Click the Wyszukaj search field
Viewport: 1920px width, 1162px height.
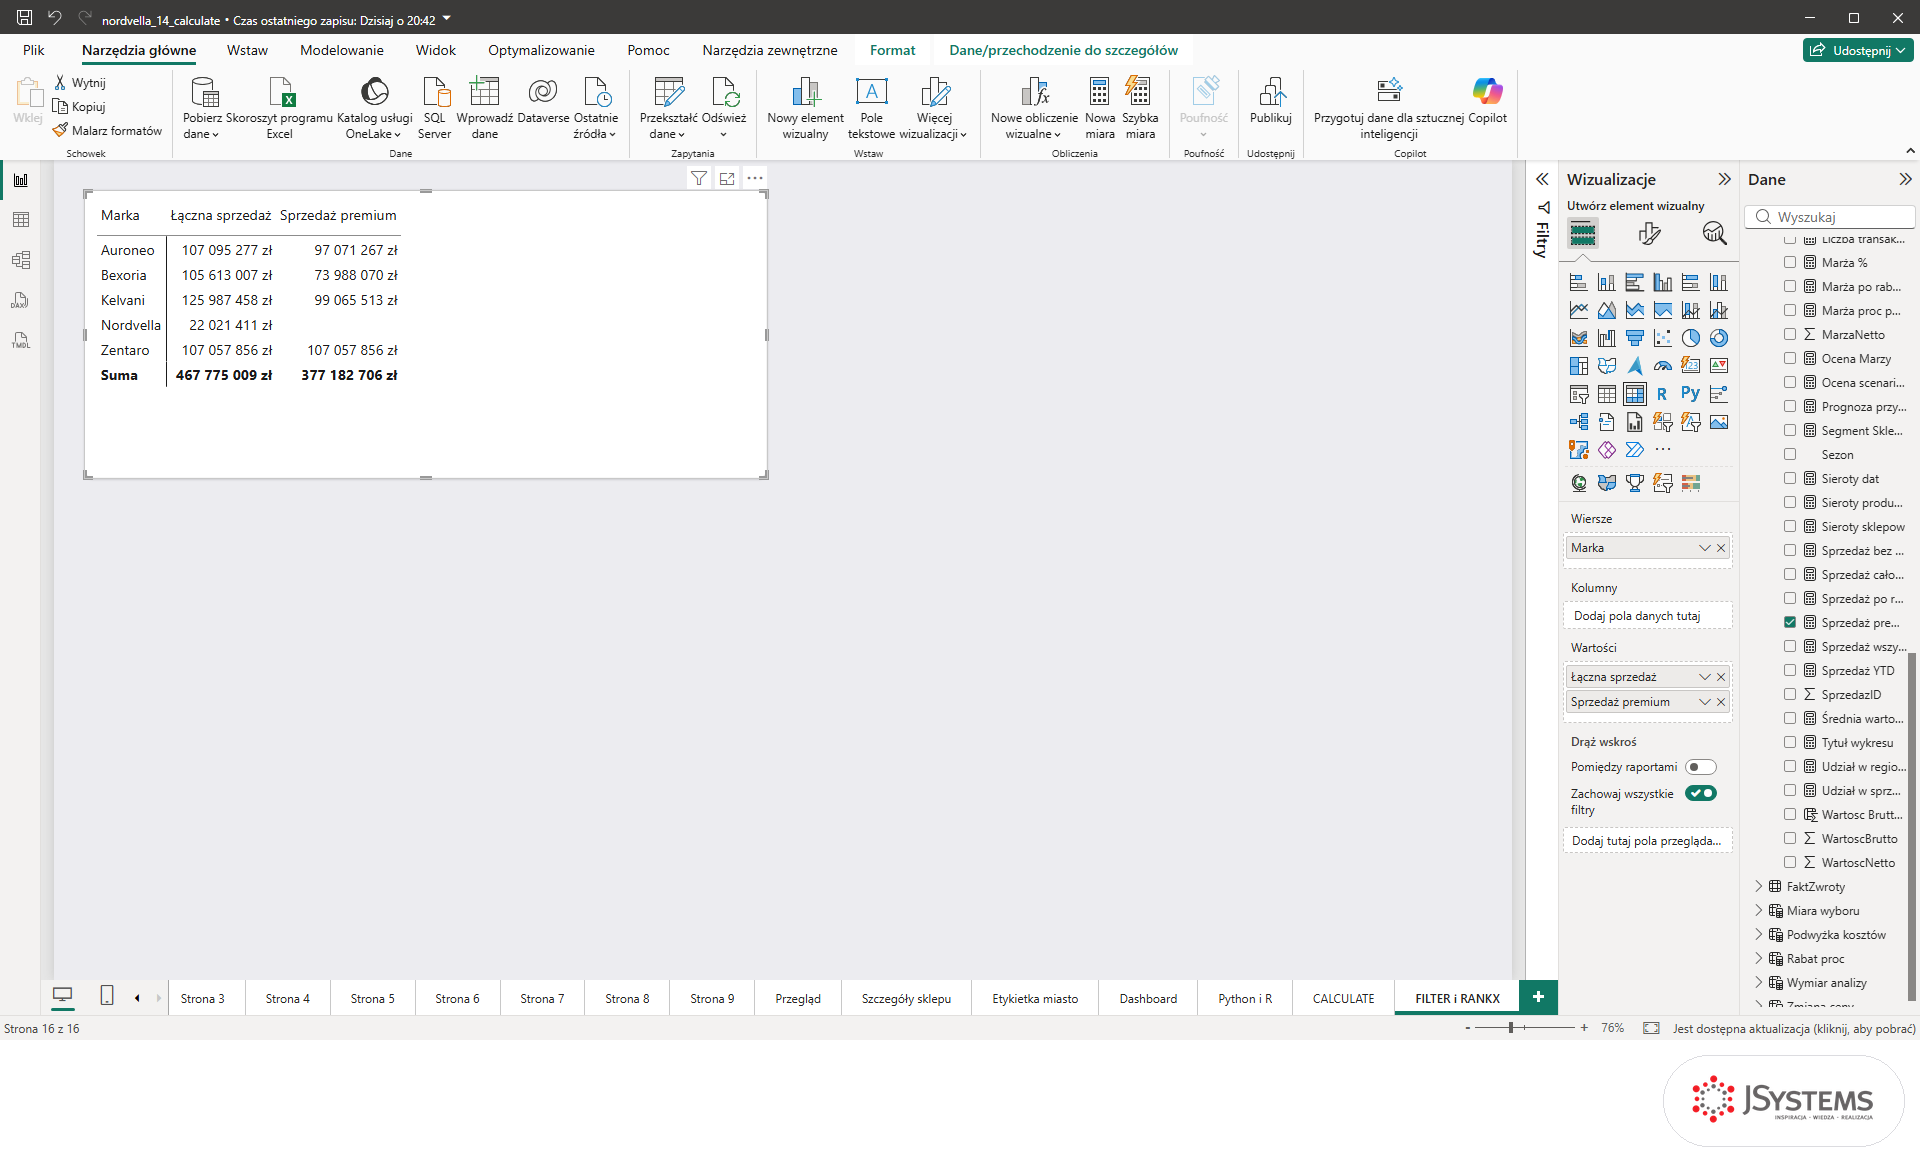[x=1830, y=217]
